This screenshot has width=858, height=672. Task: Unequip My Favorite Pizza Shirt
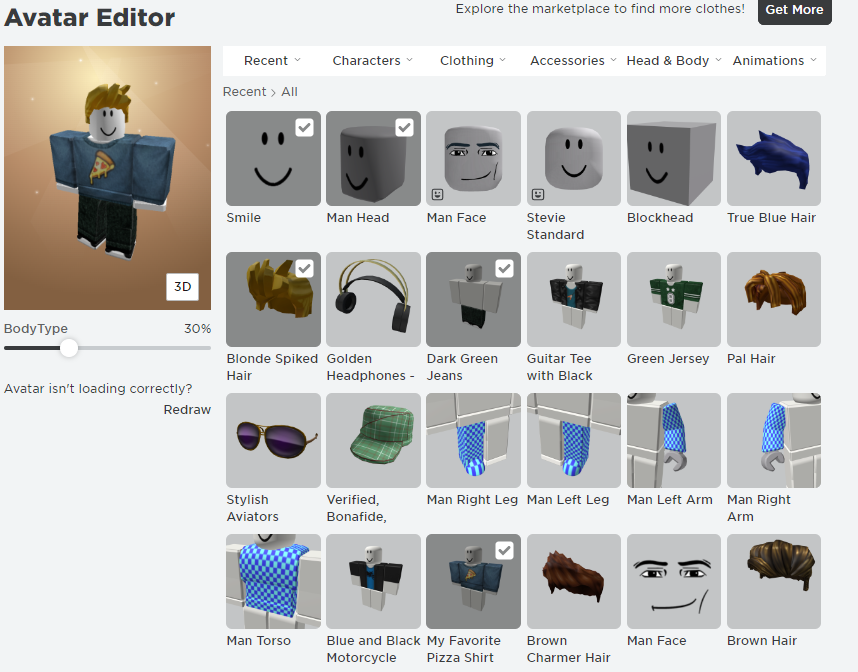click(x=505, y=551)
